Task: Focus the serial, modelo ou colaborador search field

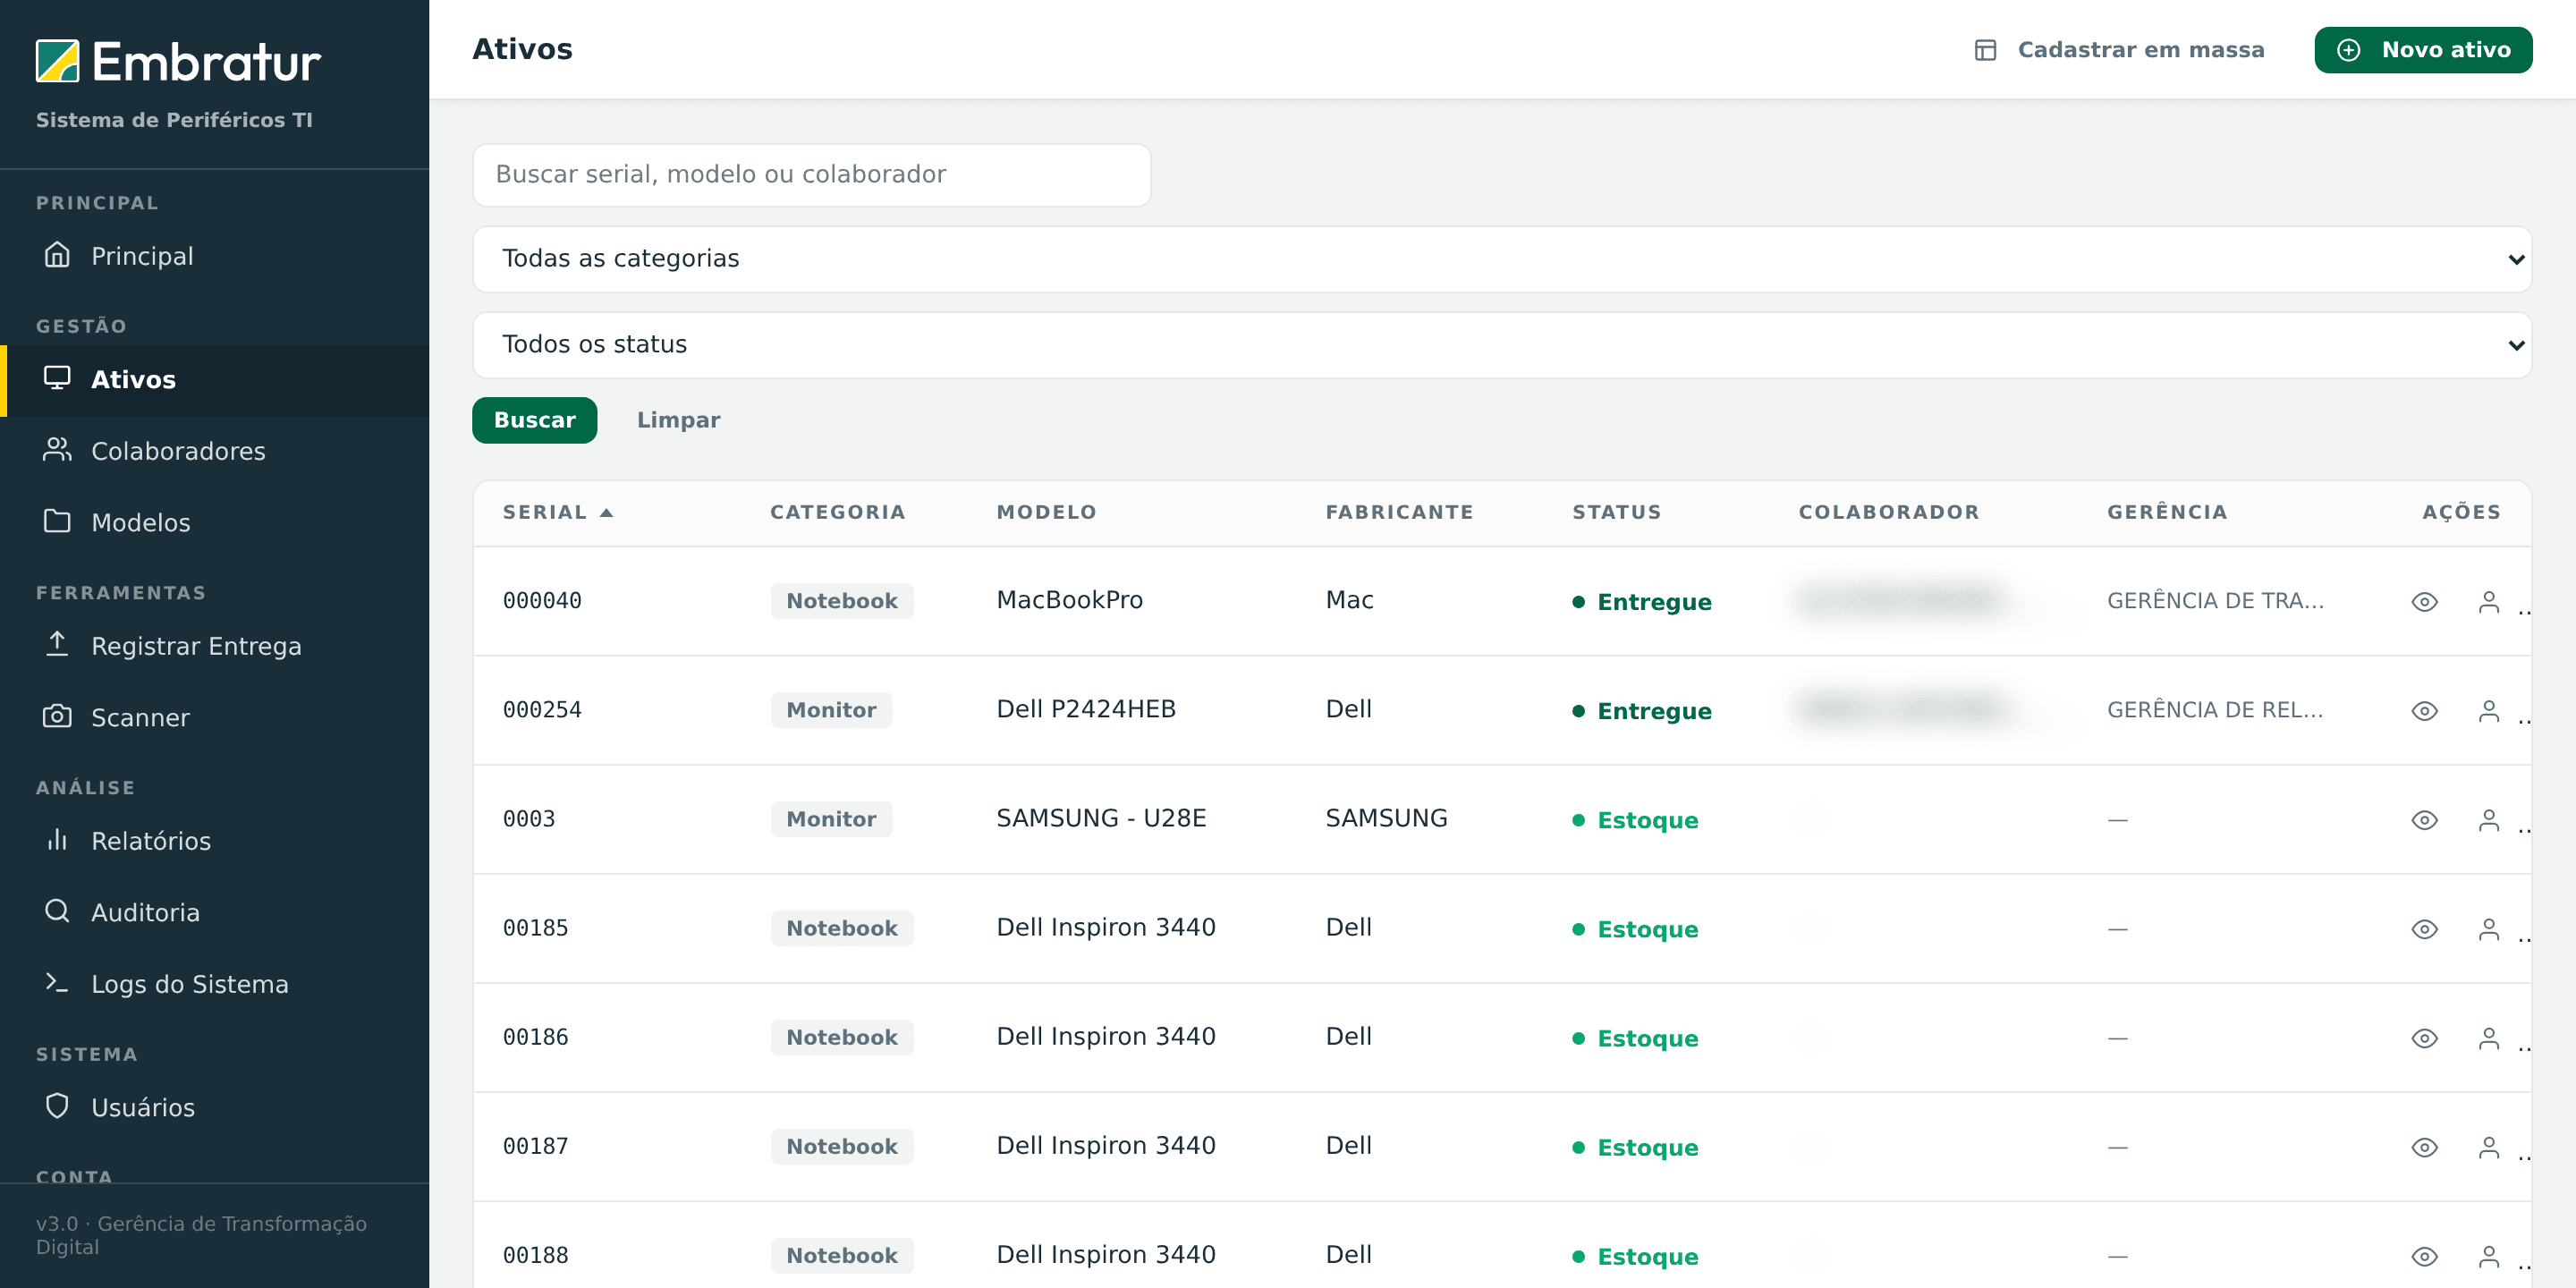Action: point(811,175)
